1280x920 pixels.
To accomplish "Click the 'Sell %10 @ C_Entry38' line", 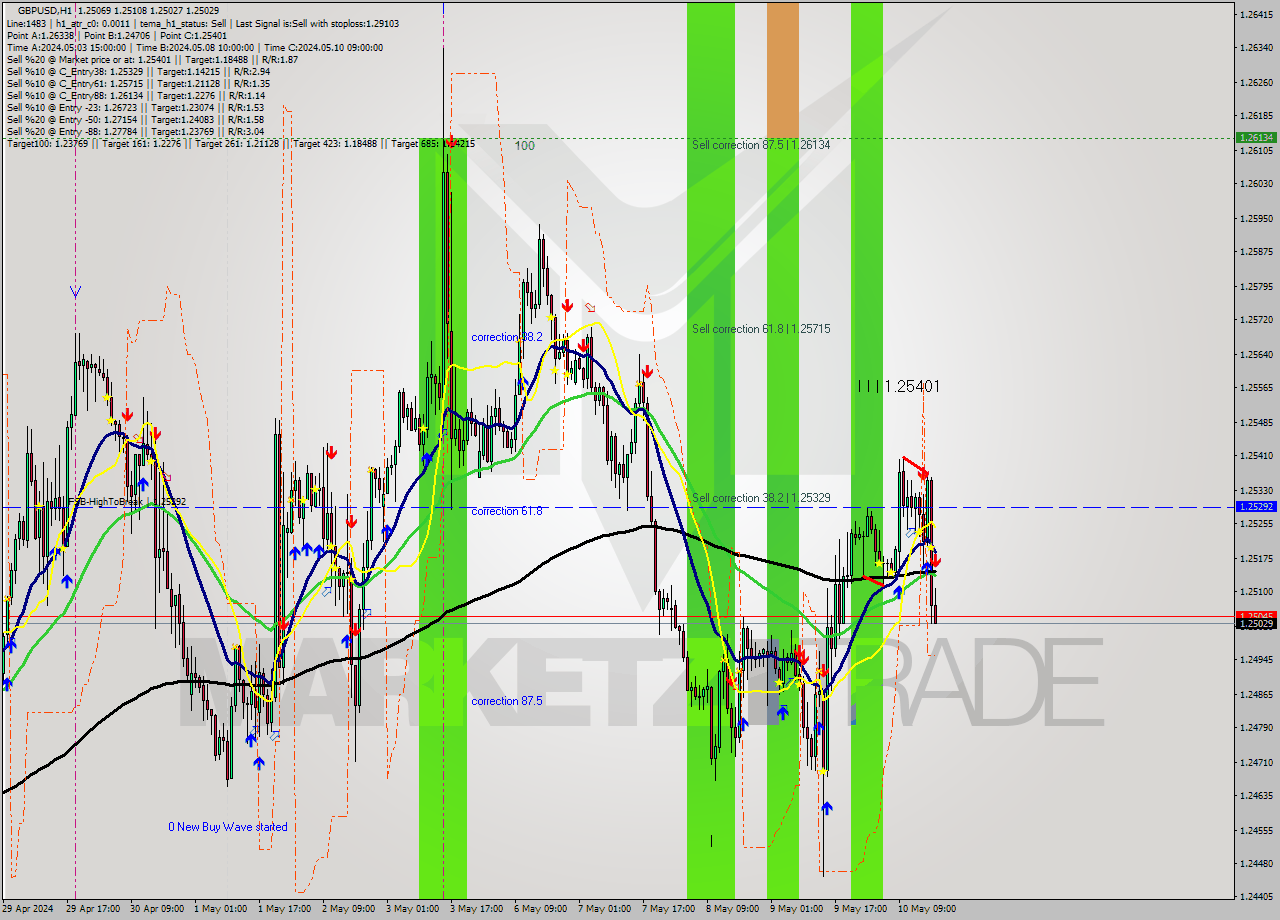I will pos(138,71).
